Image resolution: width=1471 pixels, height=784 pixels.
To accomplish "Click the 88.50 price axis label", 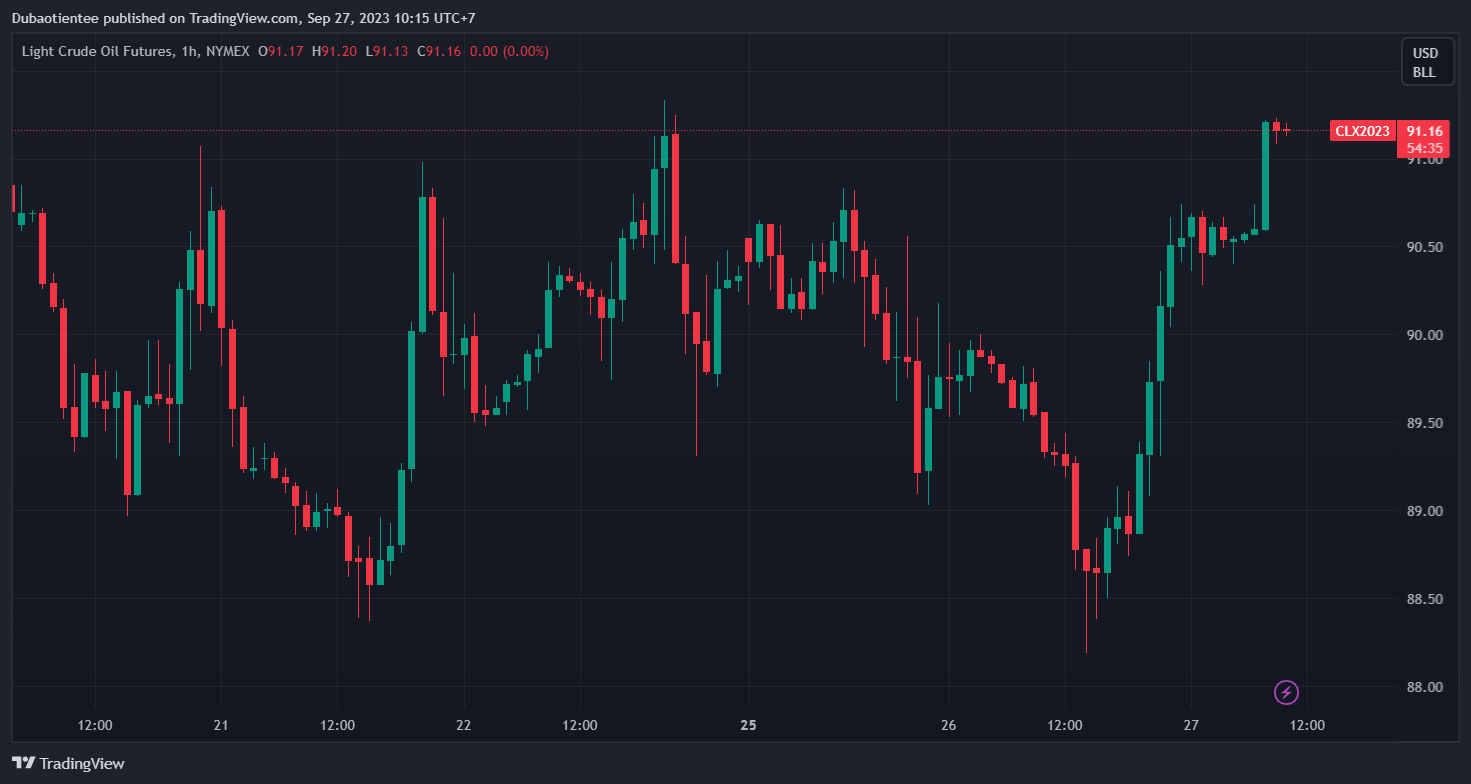I will coord(1424,599).
